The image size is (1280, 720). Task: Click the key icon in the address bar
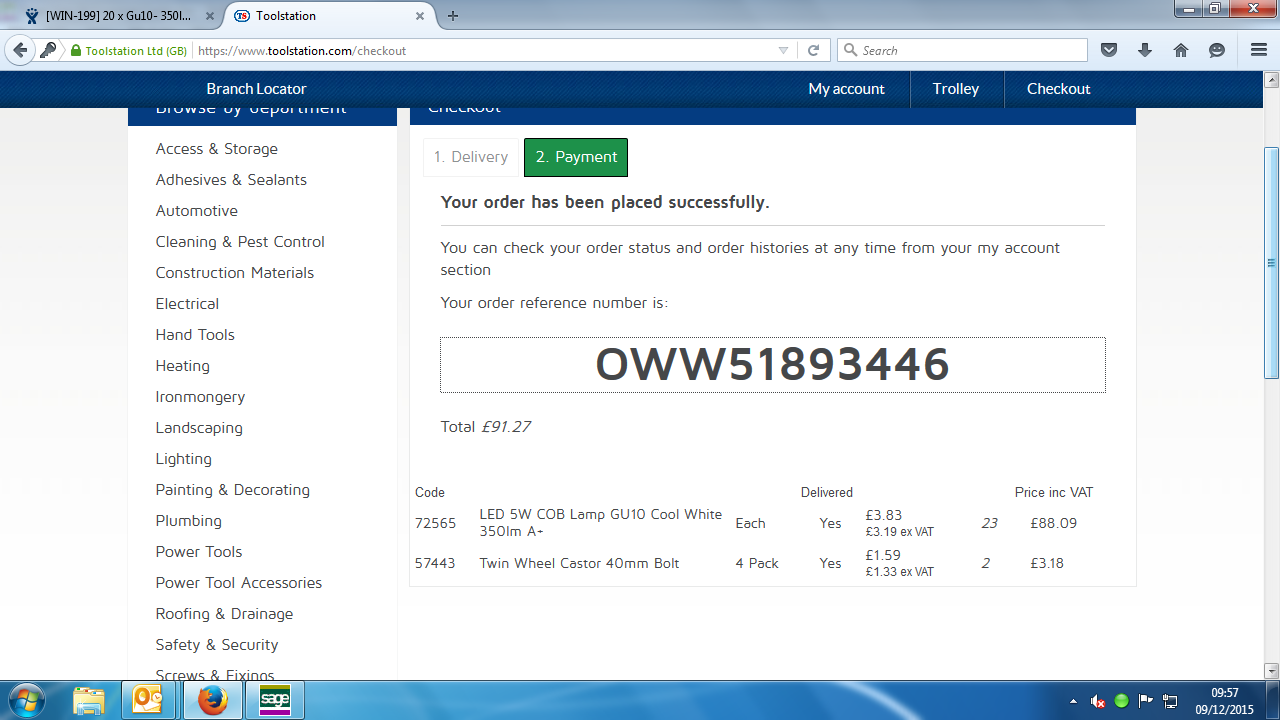(48, 50)
